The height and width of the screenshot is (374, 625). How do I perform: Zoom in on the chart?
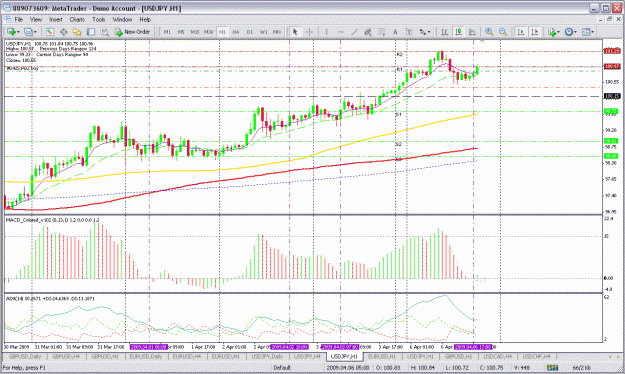coord(489,32)
